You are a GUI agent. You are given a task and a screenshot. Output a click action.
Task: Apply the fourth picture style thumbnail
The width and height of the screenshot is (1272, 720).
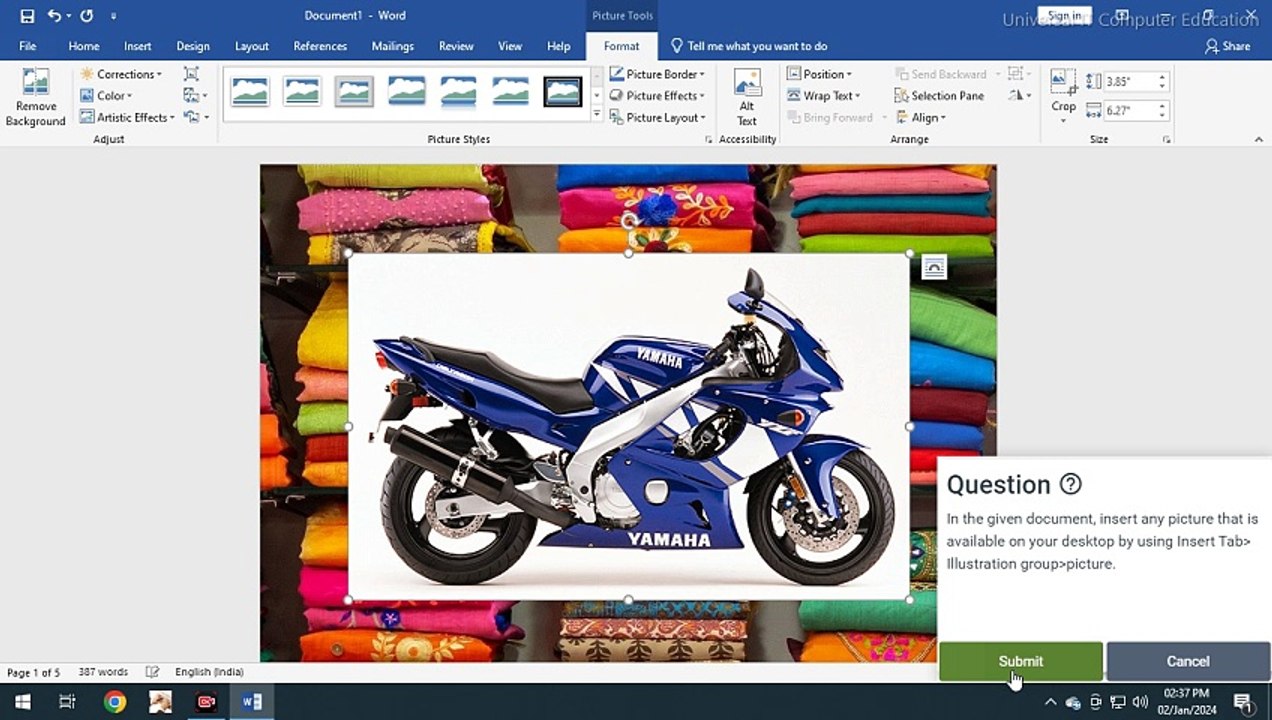[406, 92]
